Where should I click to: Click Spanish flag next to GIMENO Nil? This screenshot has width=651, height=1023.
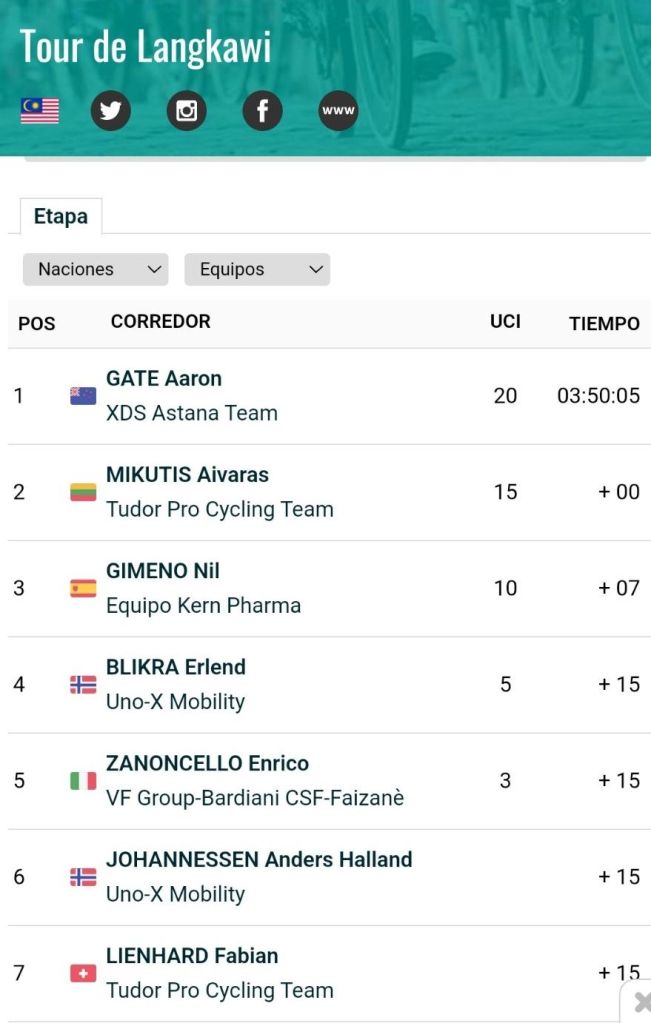83,588
